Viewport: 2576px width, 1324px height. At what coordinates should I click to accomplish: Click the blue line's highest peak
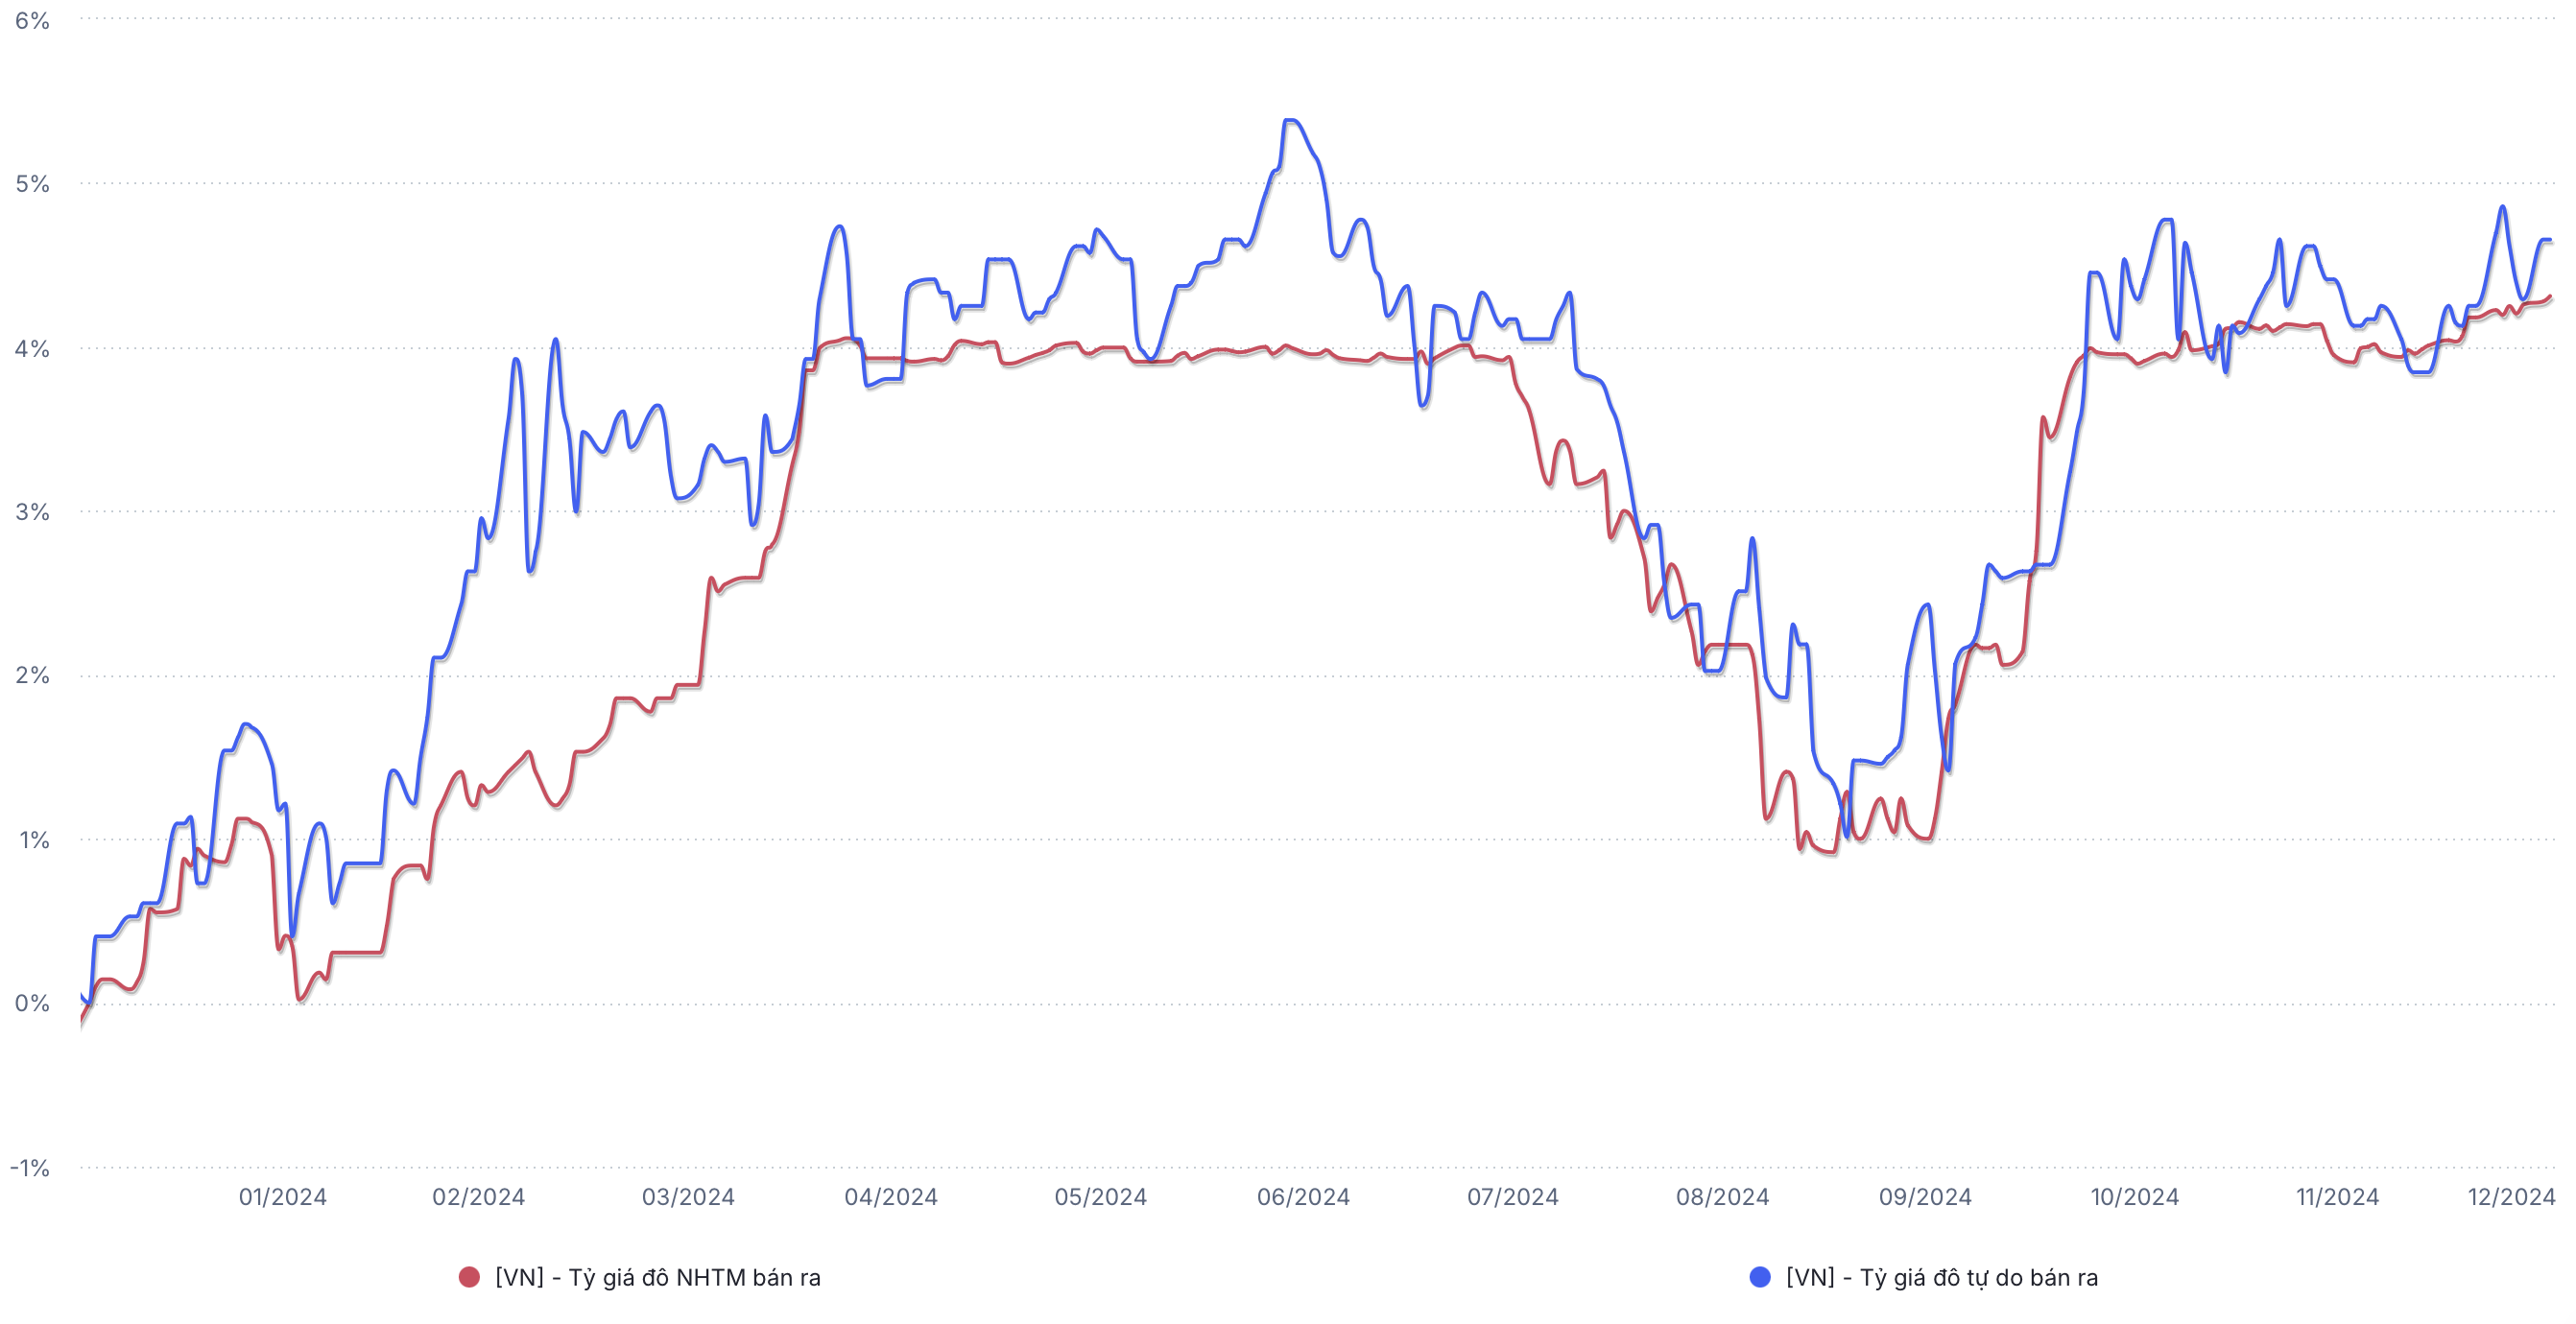[x=1290, y=121]
